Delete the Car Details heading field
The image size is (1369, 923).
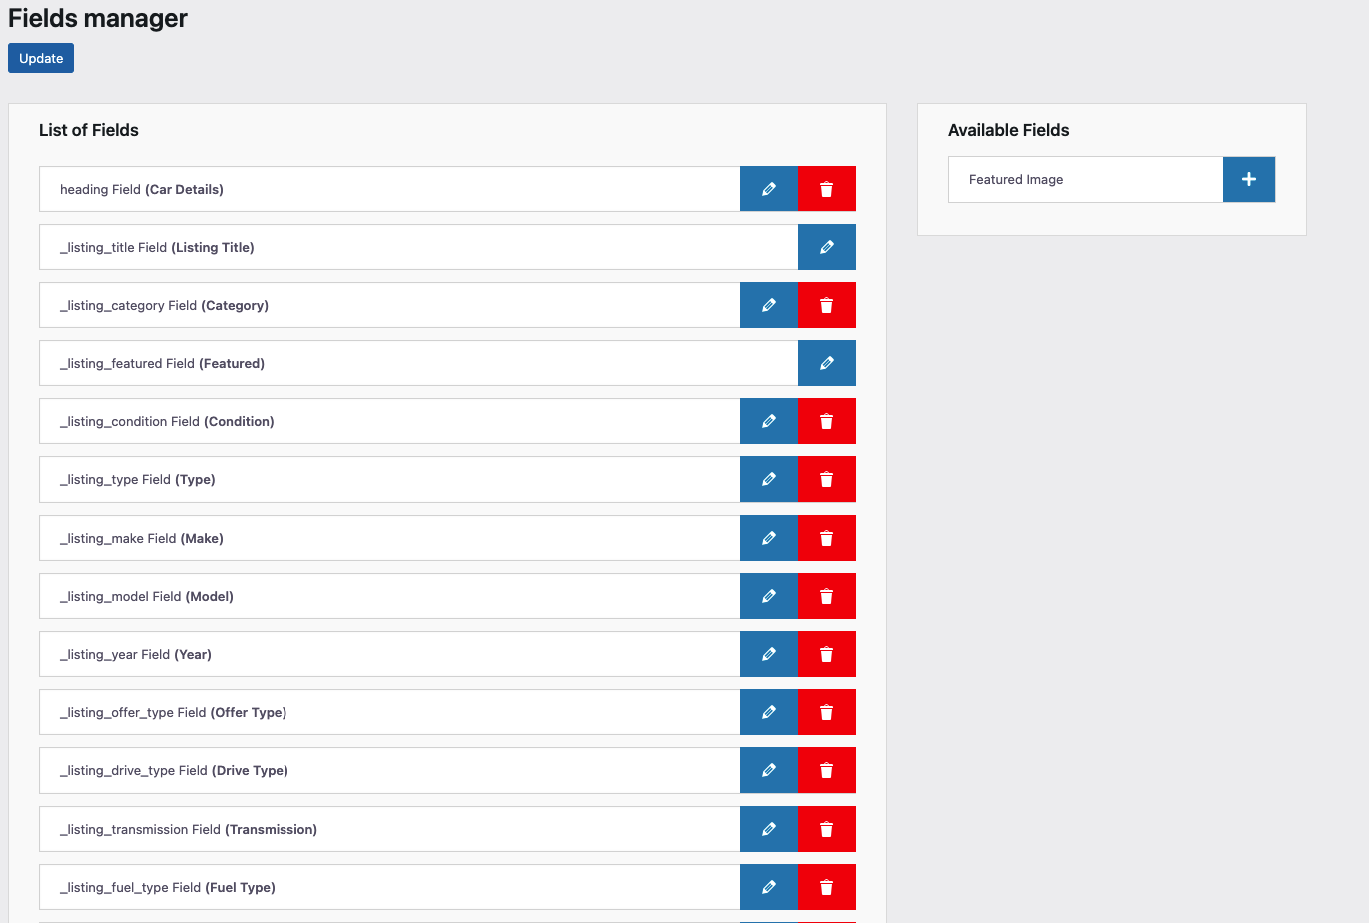point(826,189)
